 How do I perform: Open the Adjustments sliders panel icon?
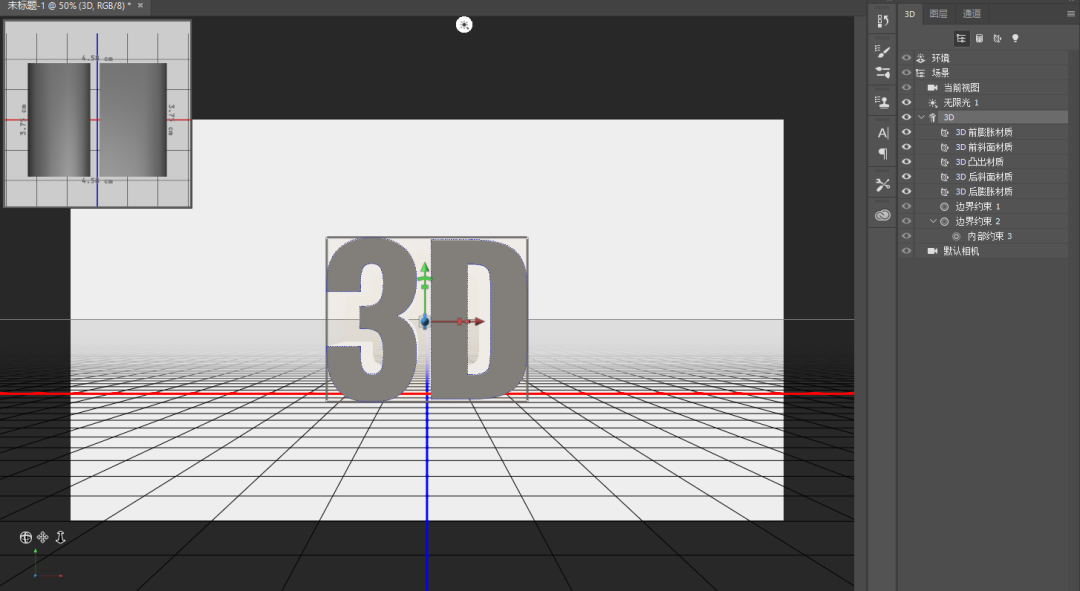coord(882,72)
